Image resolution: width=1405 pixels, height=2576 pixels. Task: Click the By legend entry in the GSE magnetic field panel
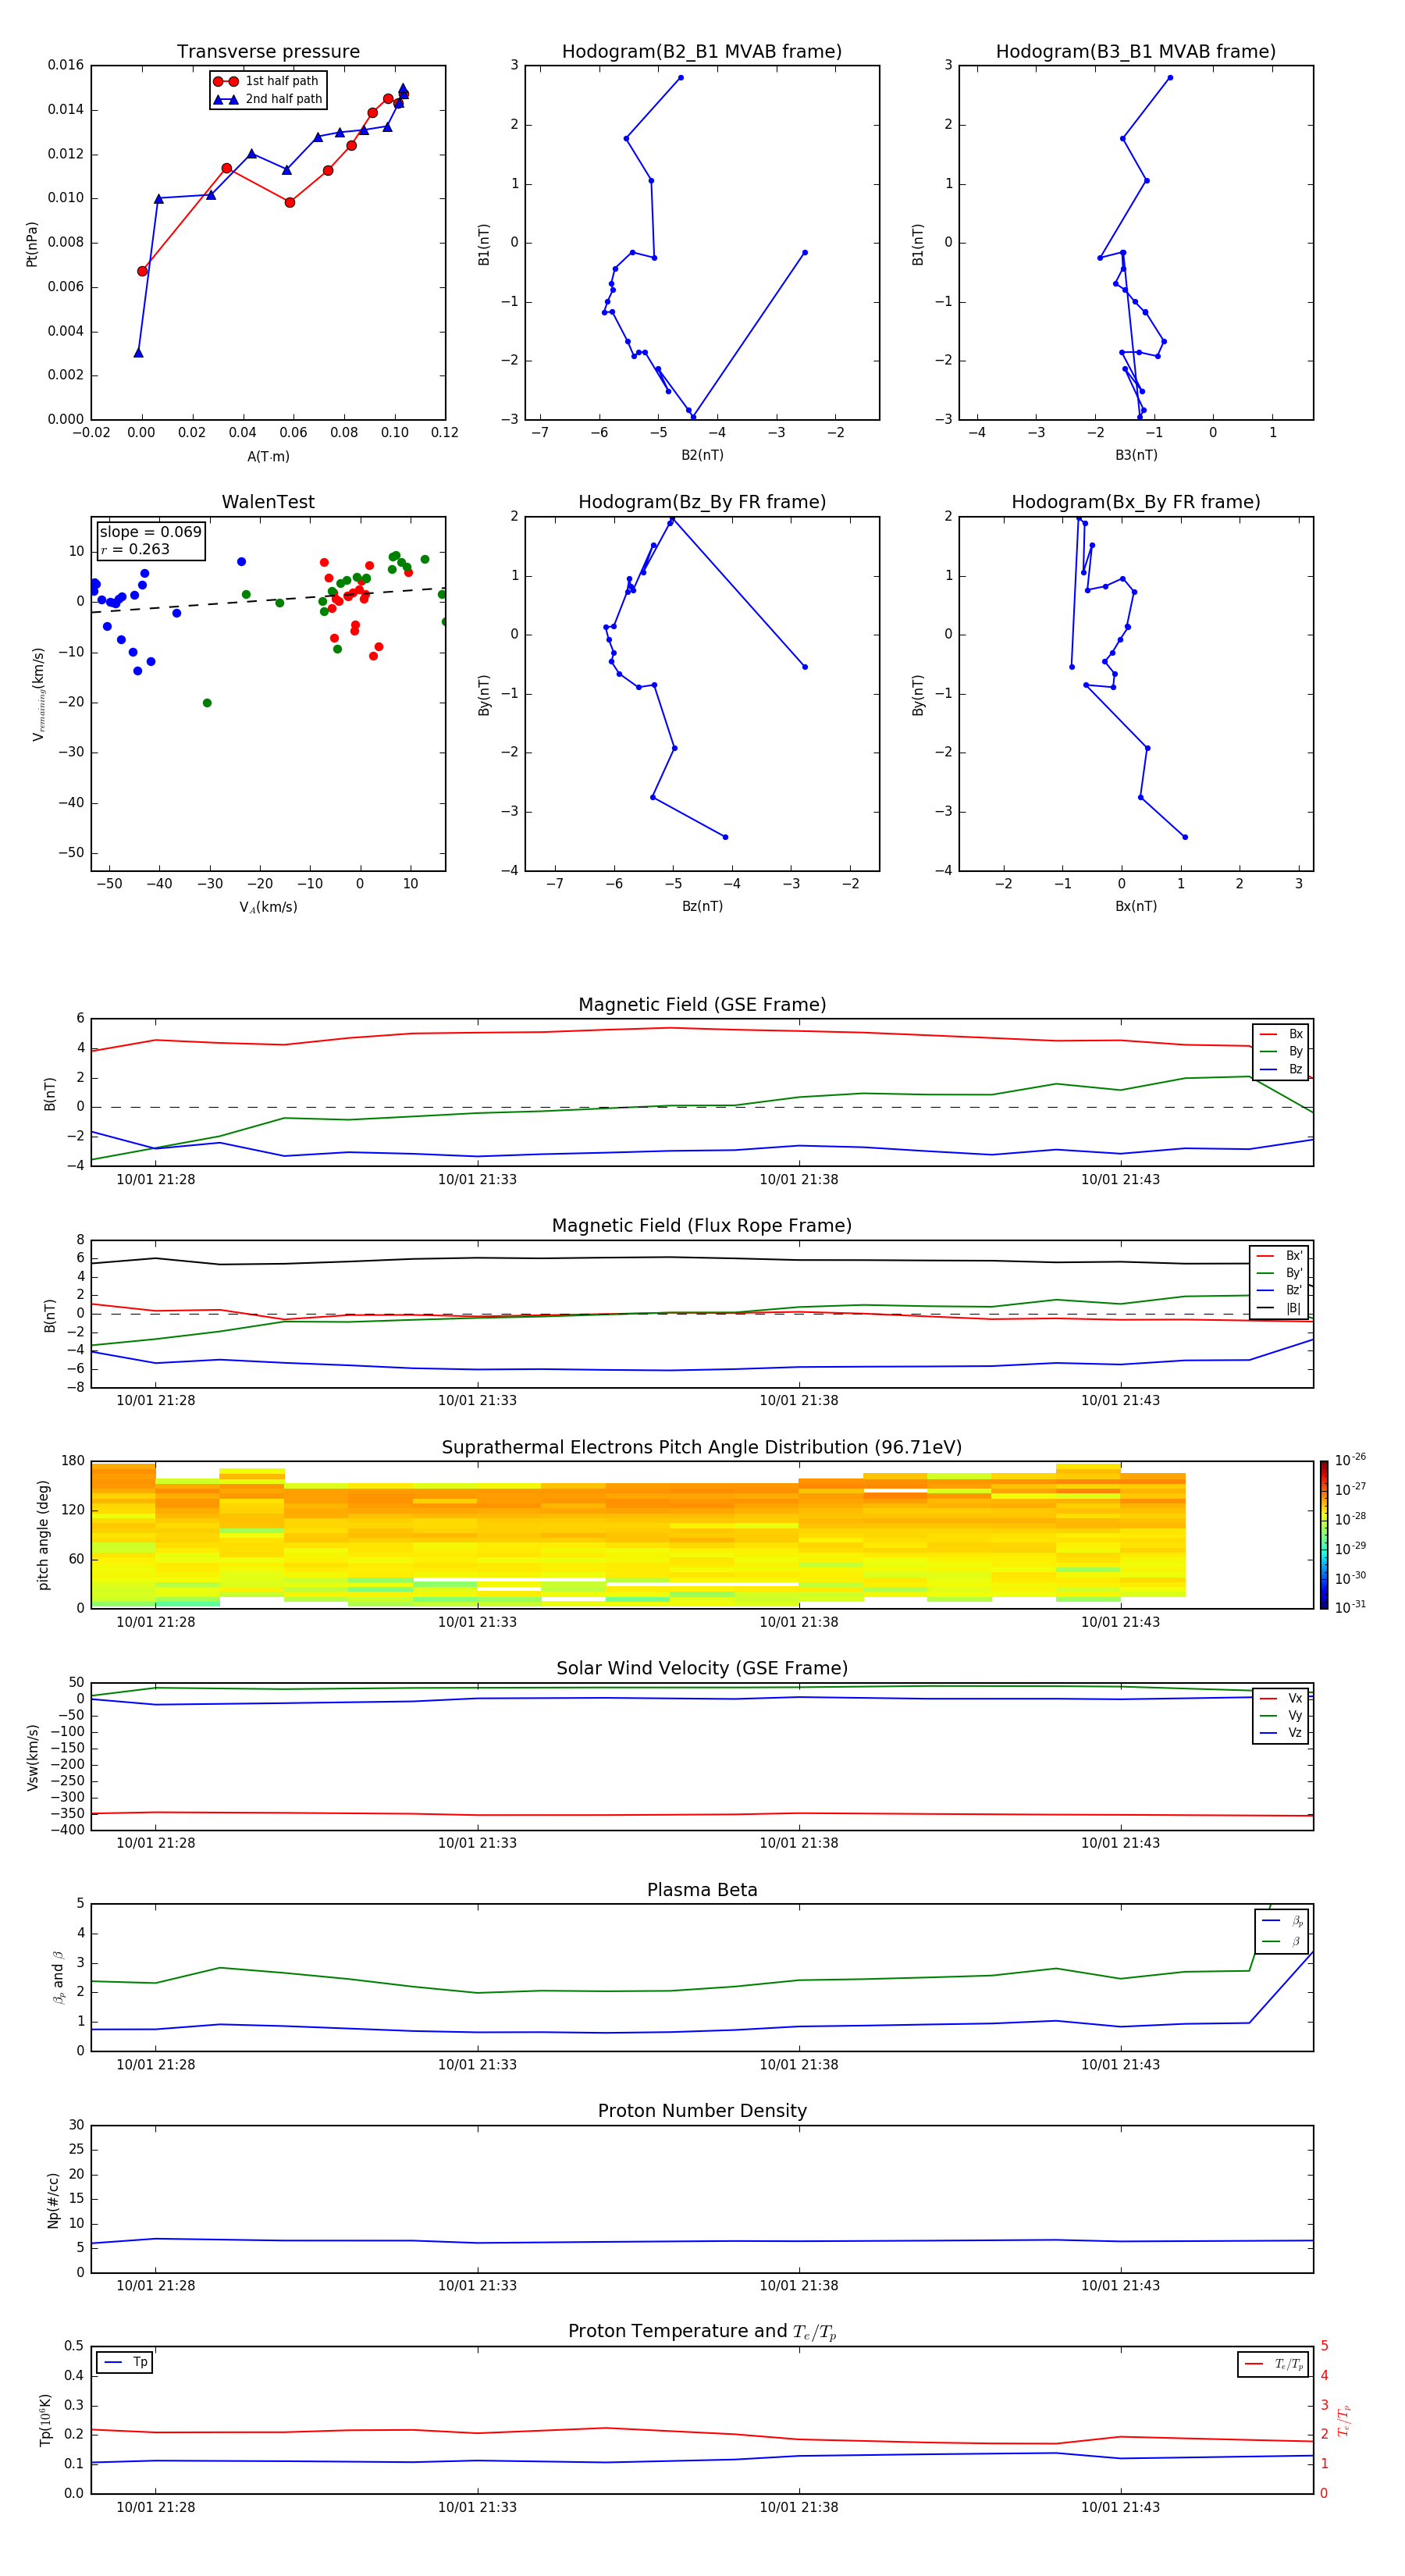tap(1282, 1051)
